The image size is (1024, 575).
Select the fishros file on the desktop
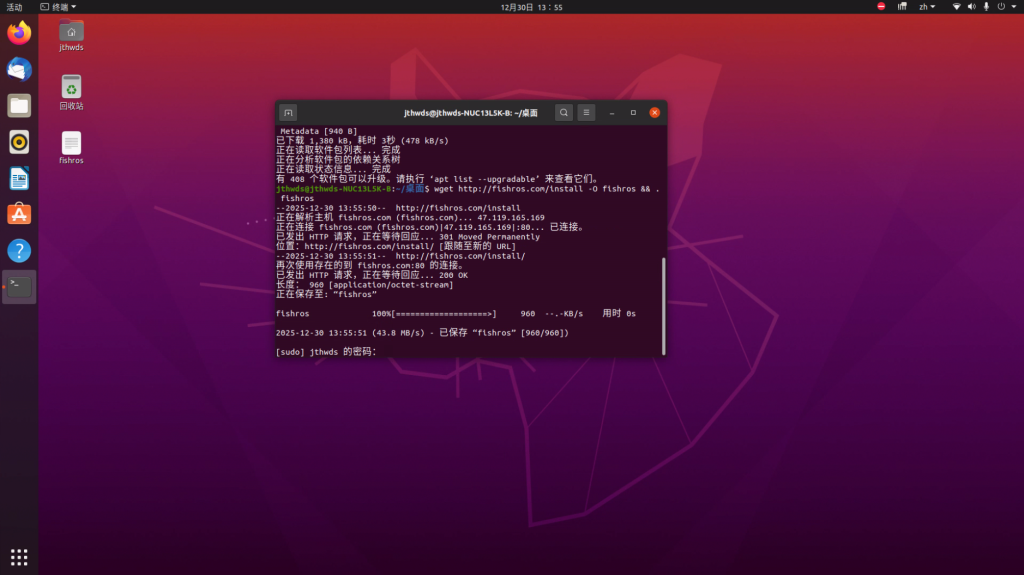tap(71, 147)
